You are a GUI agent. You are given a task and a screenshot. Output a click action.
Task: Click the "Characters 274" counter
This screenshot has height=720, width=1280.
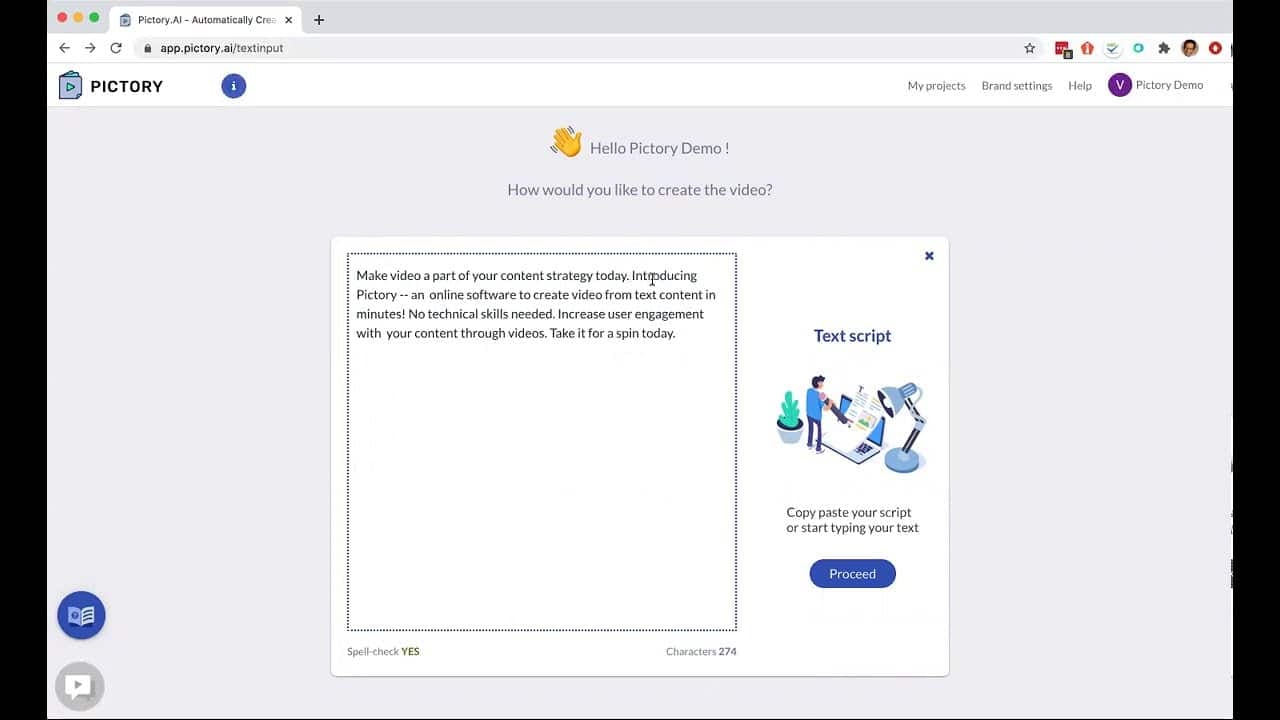(x=701, y=652)
